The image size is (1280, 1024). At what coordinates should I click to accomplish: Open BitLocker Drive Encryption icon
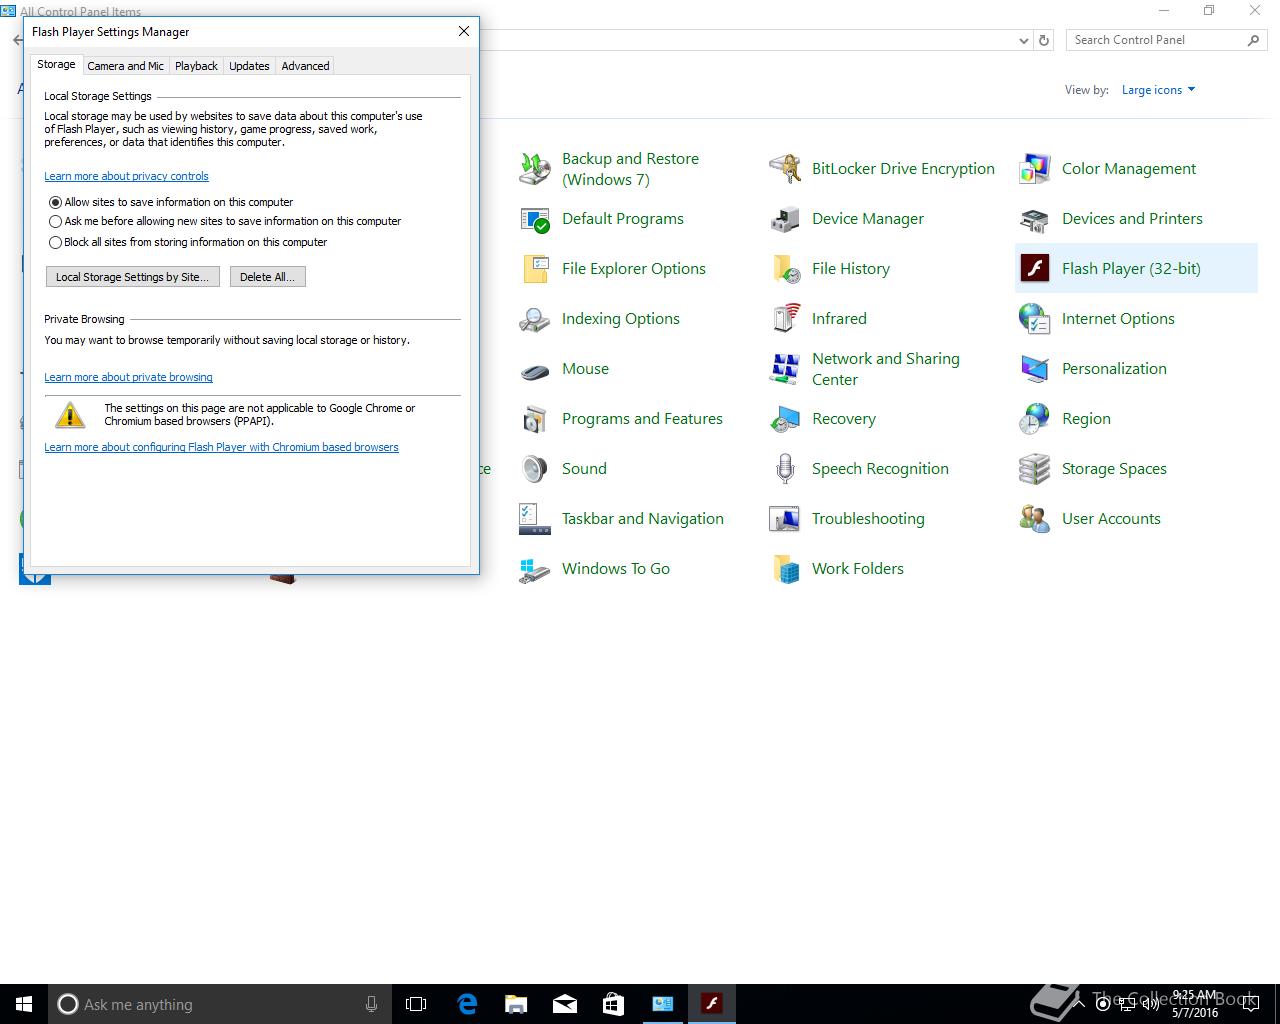pyautogui.click(x=785, y=169)
